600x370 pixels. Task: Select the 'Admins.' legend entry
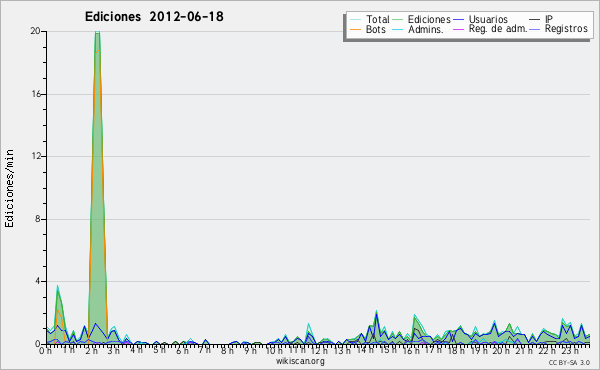tap(426, 29)
